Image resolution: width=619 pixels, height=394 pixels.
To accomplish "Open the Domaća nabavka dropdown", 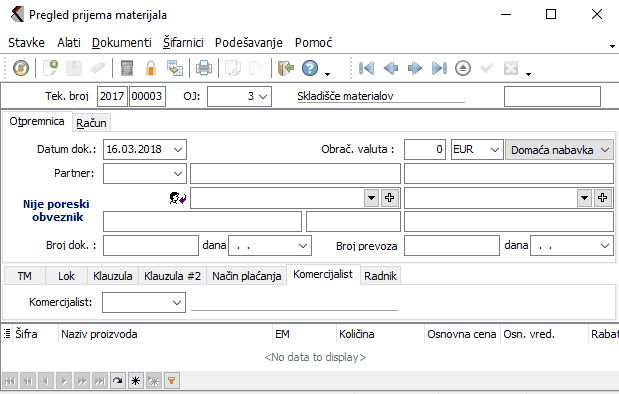I will click(605, 150).
